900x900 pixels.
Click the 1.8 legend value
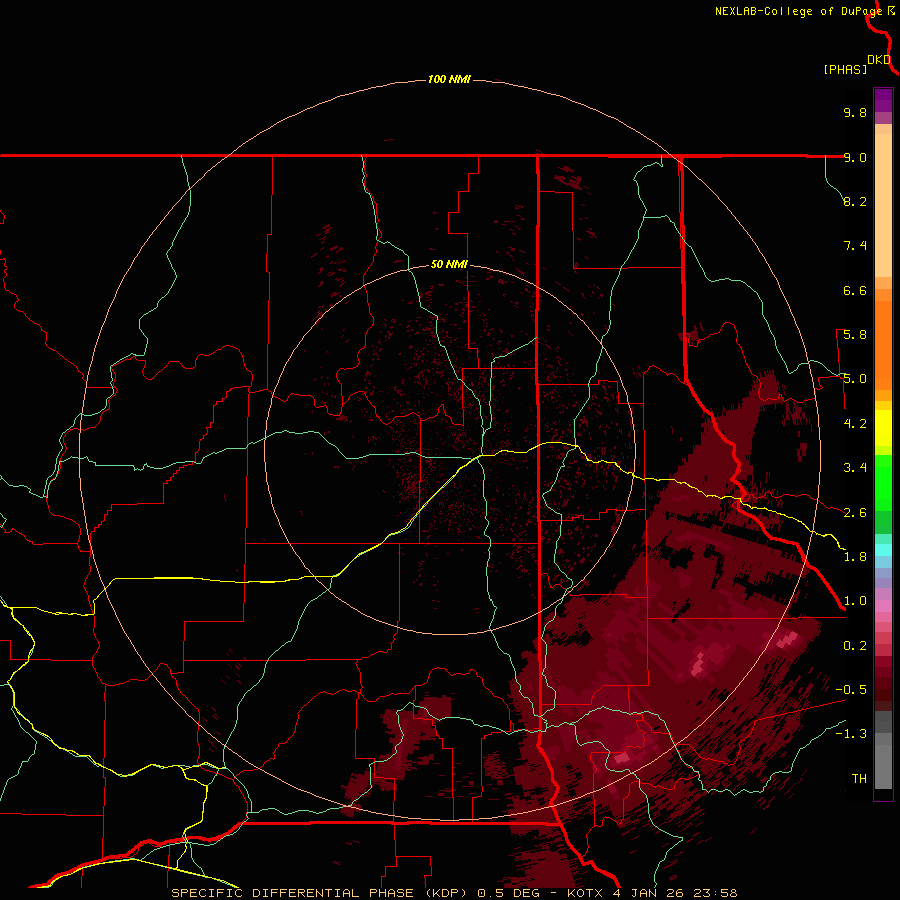(855, 557)
